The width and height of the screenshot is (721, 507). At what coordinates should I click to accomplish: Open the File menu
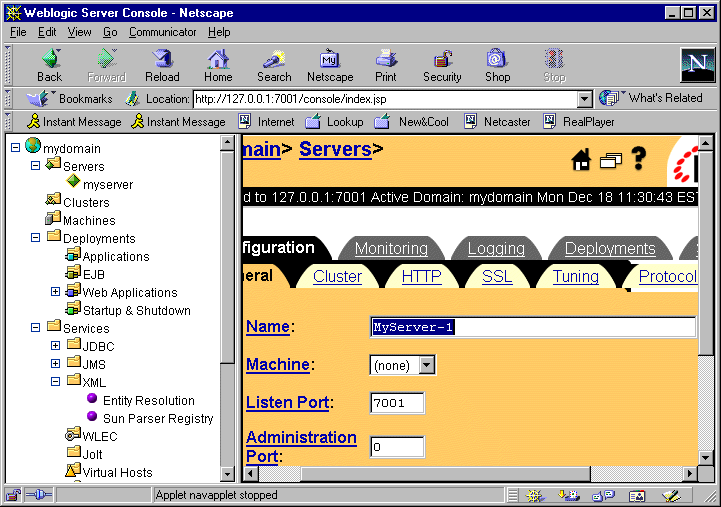tap(18, 32)
